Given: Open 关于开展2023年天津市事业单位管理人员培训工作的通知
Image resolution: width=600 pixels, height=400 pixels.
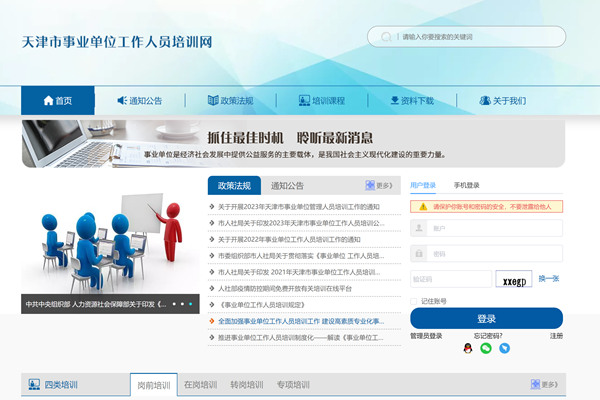Looking at the screenshot, I should pos(299,207).
